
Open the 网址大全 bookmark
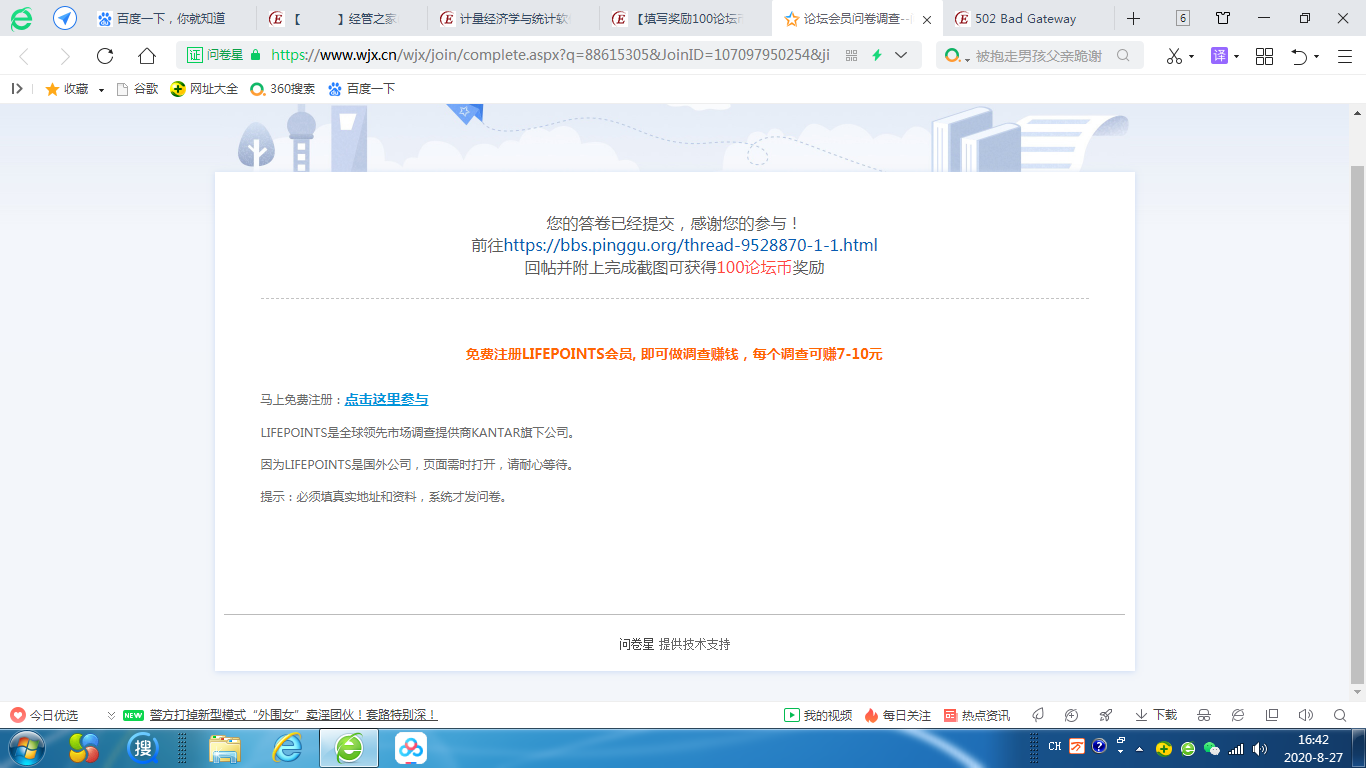coord(204,89)
